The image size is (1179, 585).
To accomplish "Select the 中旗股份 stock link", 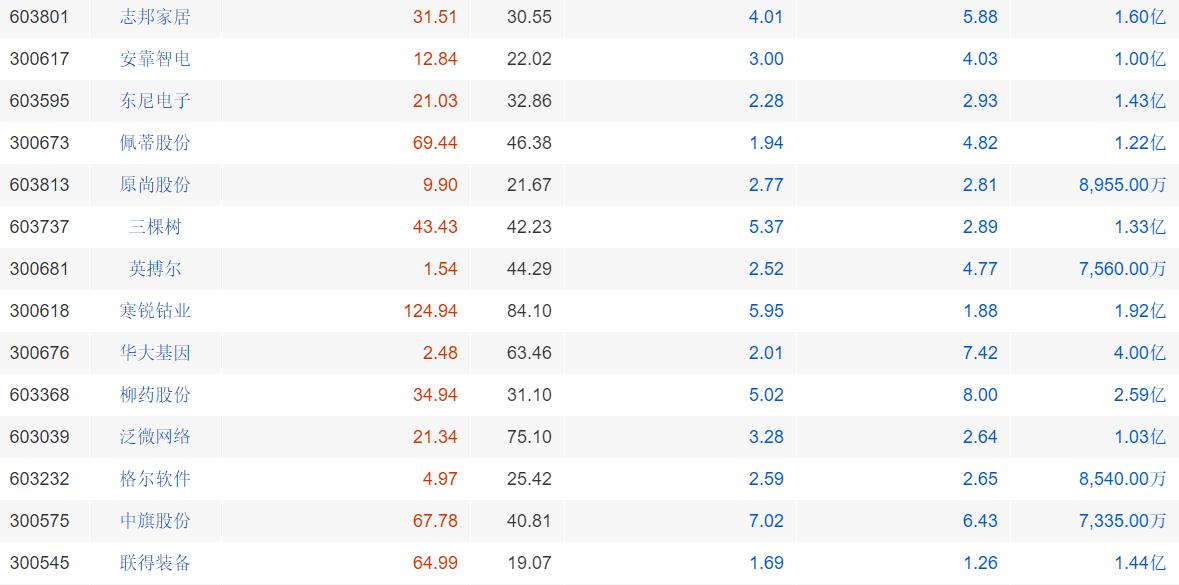I will coord(155,521).
